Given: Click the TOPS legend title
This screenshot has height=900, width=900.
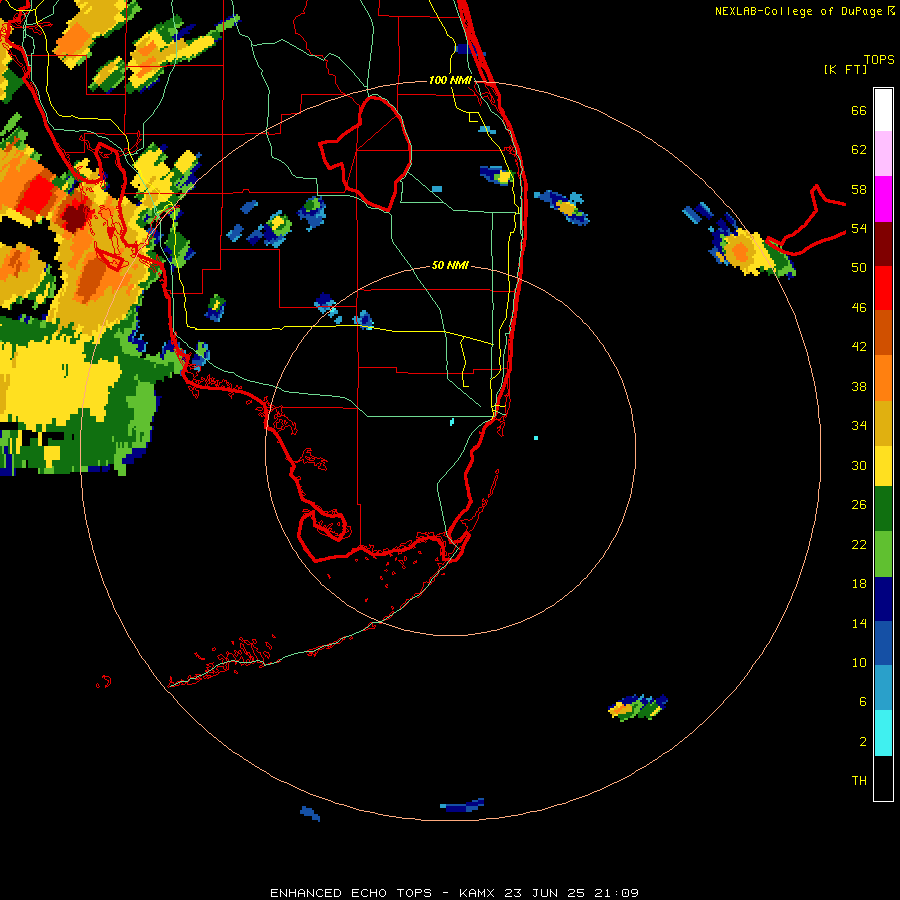Looking at the screenshot, I should 879,59.
